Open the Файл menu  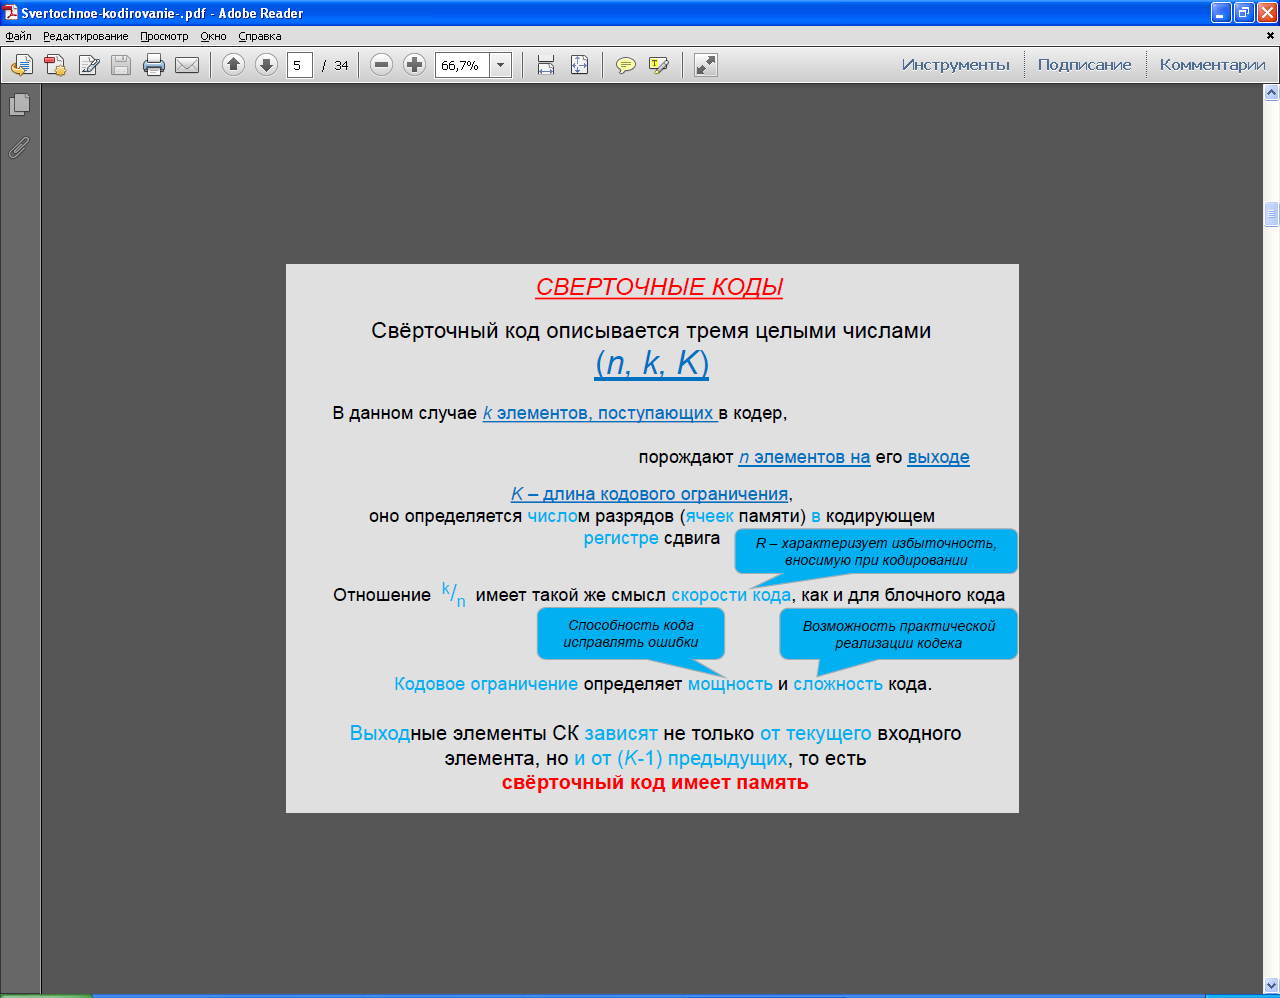18,36
